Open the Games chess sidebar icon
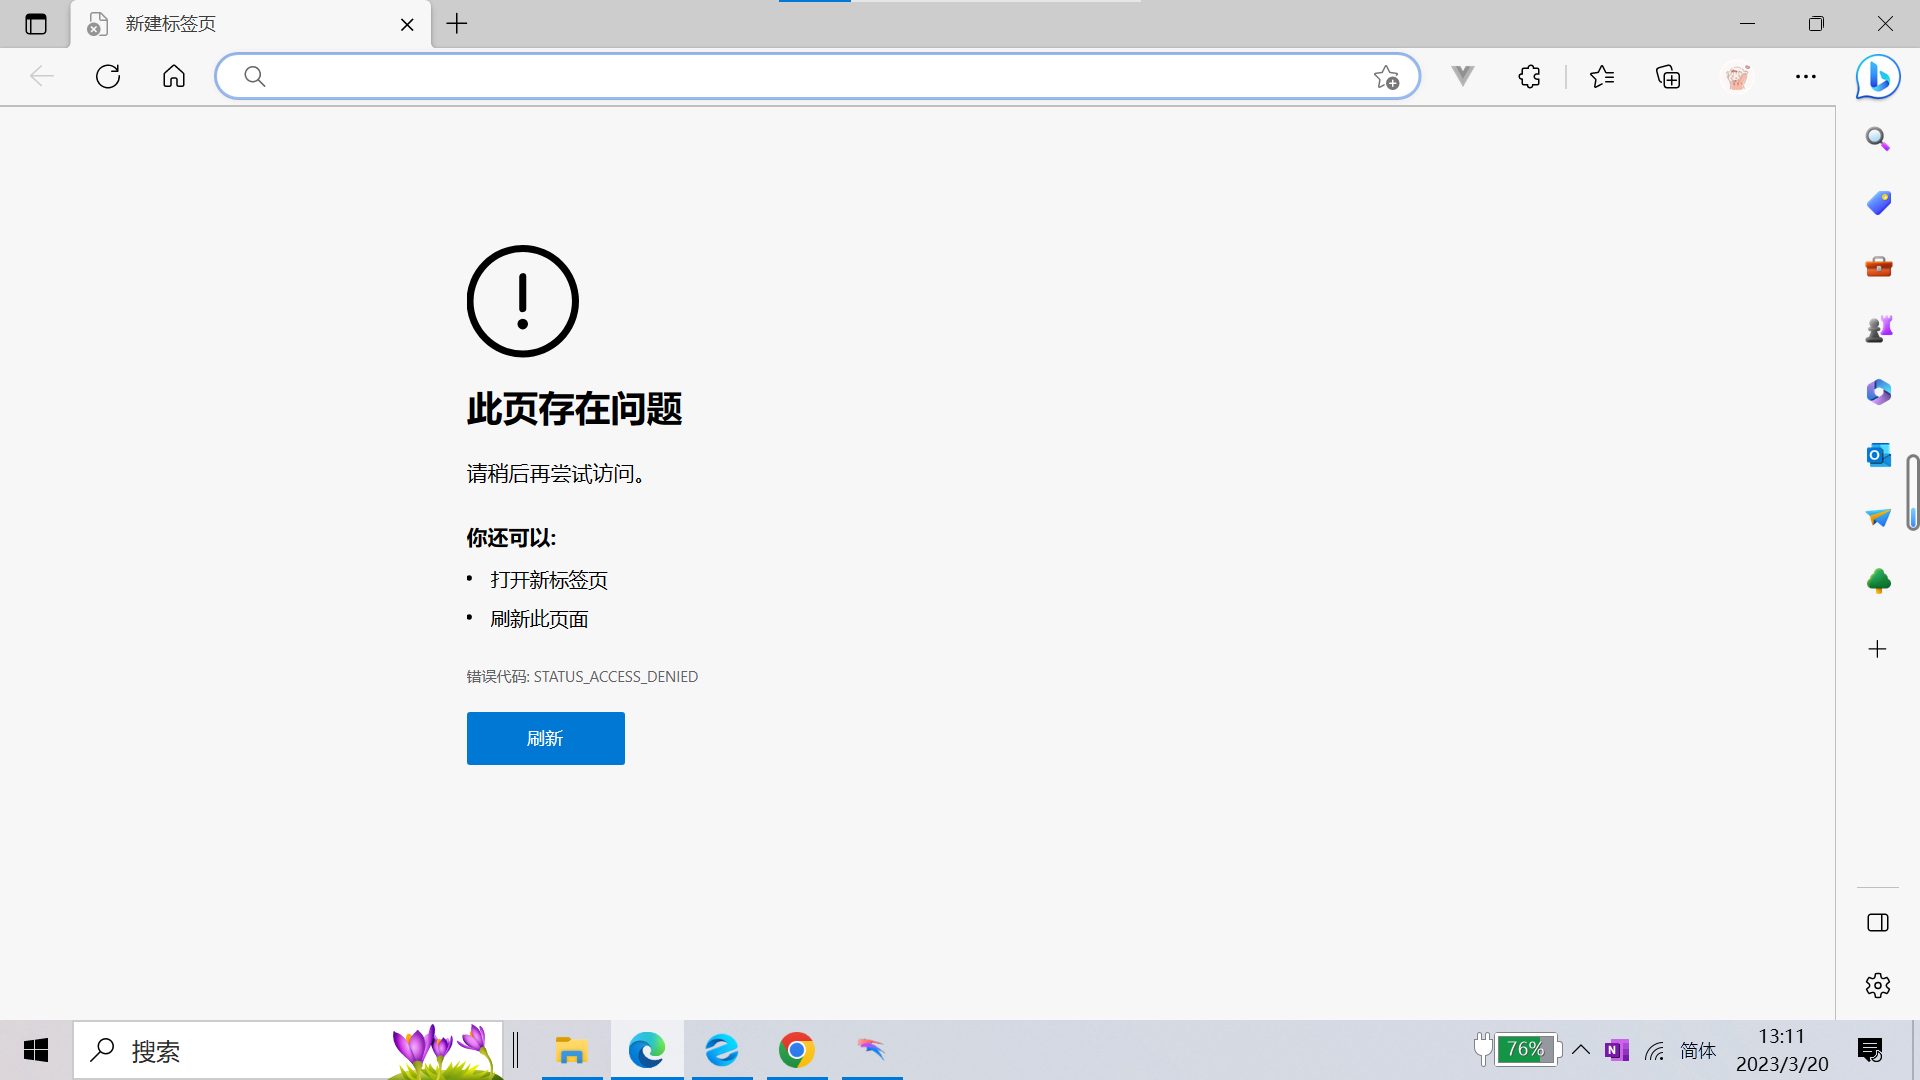 coord(1878,329)
